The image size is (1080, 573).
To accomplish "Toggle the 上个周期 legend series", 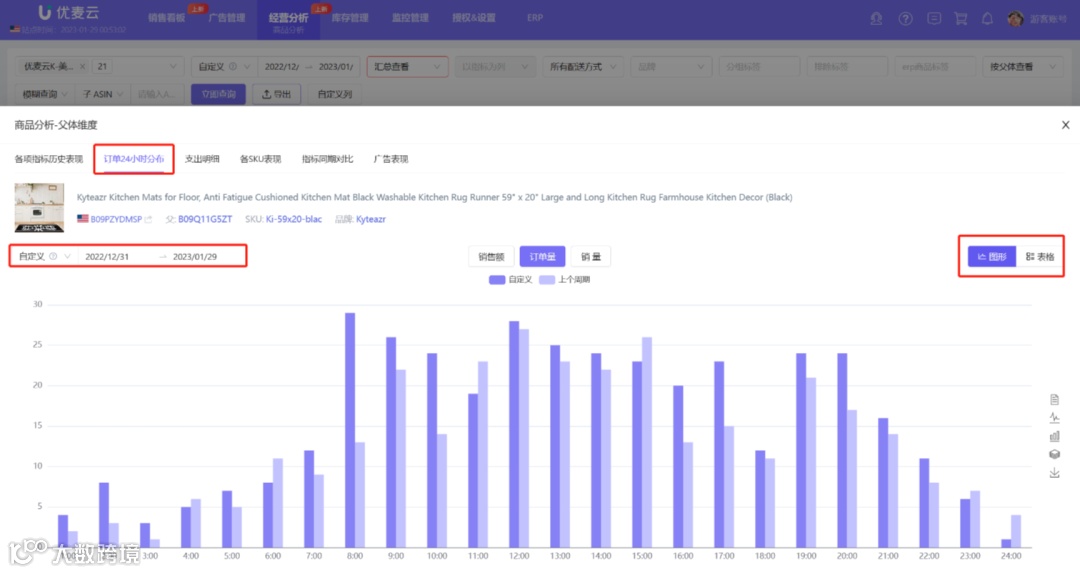I will (x=565, y=280).
